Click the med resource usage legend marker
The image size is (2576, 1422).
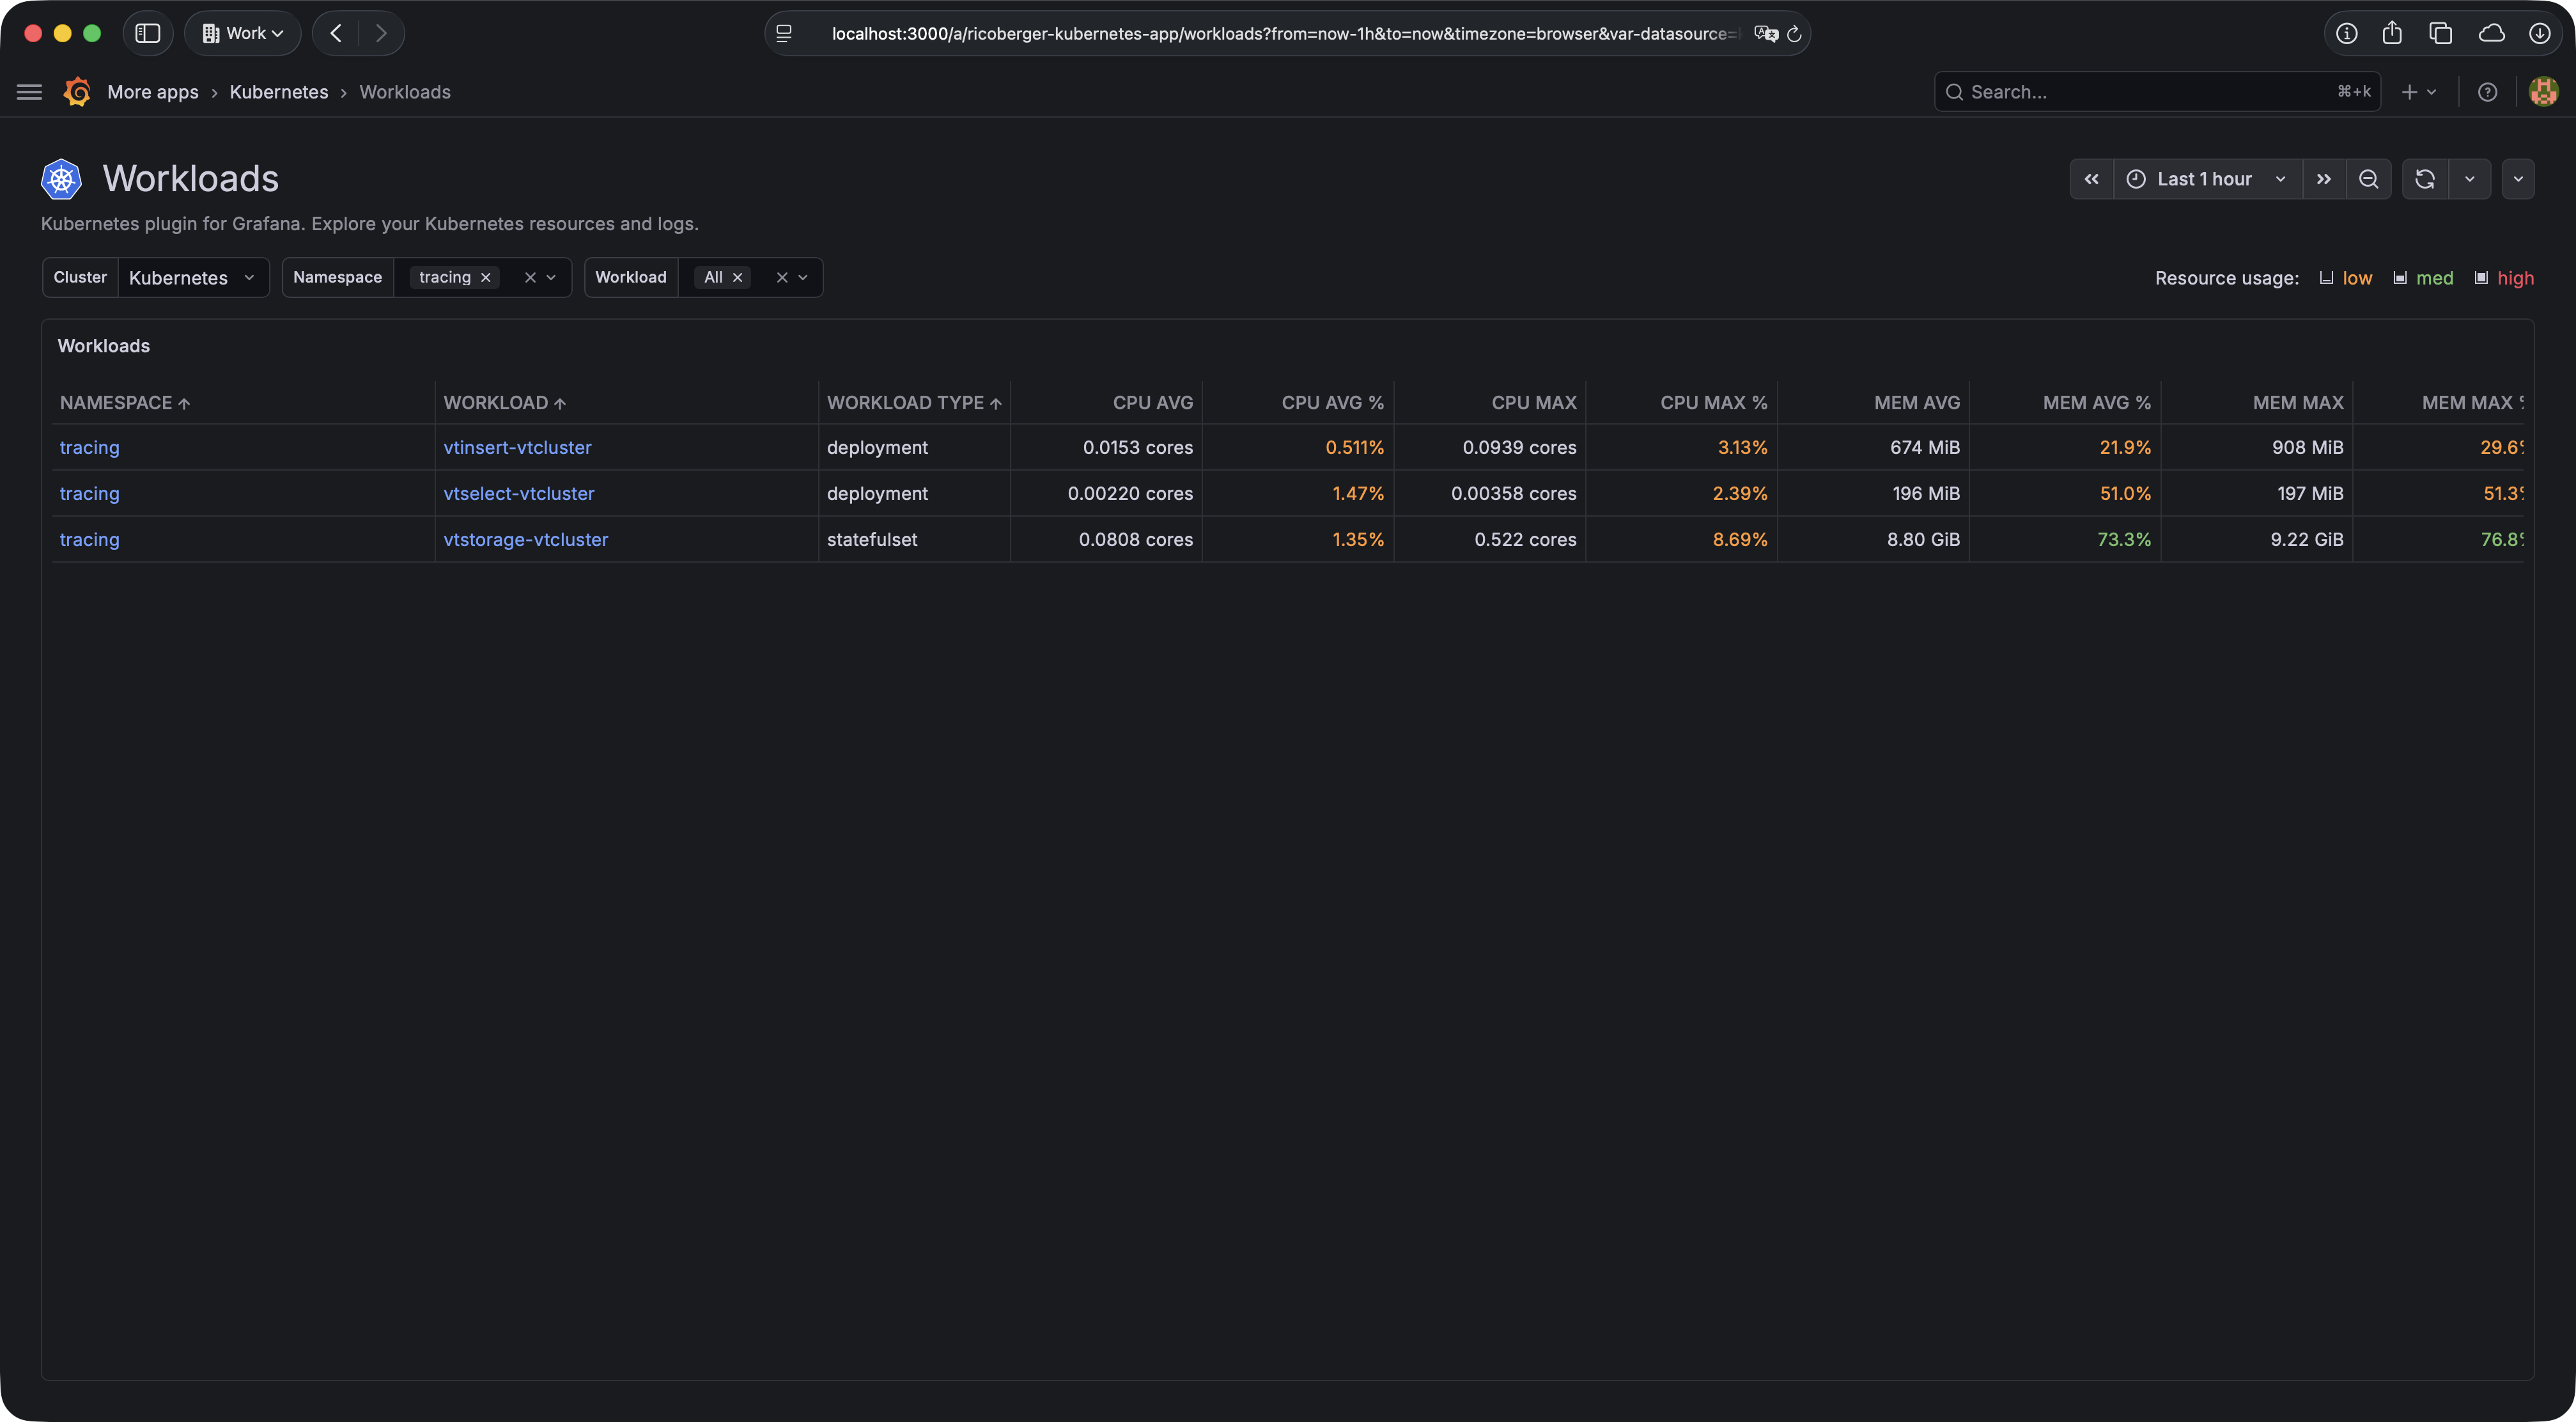(x=2400, y=278)
